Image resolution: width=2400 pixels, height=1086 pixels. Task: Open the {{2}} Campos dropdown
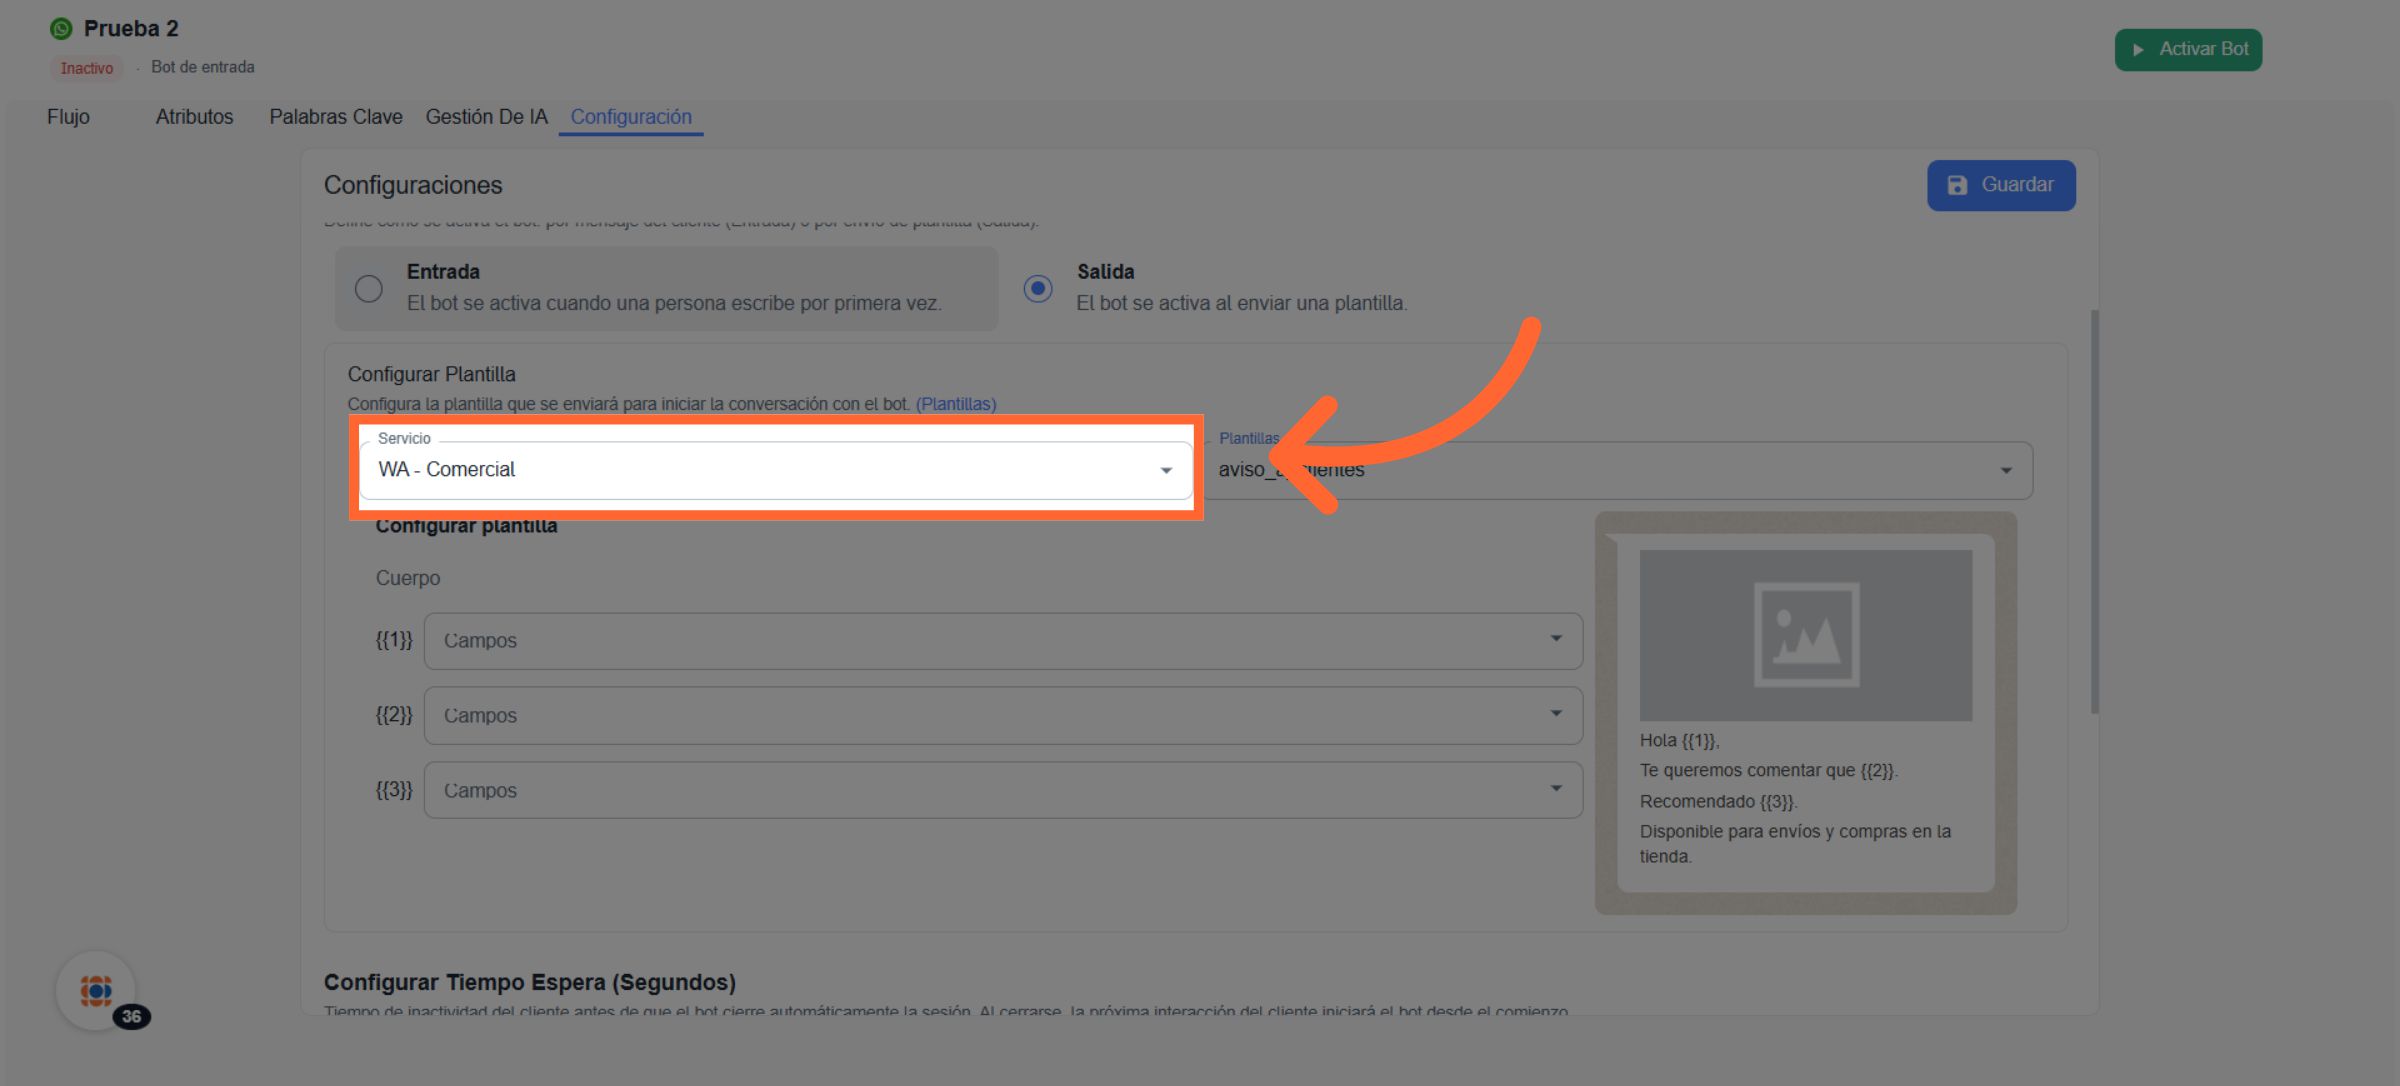pos(1002,716)
